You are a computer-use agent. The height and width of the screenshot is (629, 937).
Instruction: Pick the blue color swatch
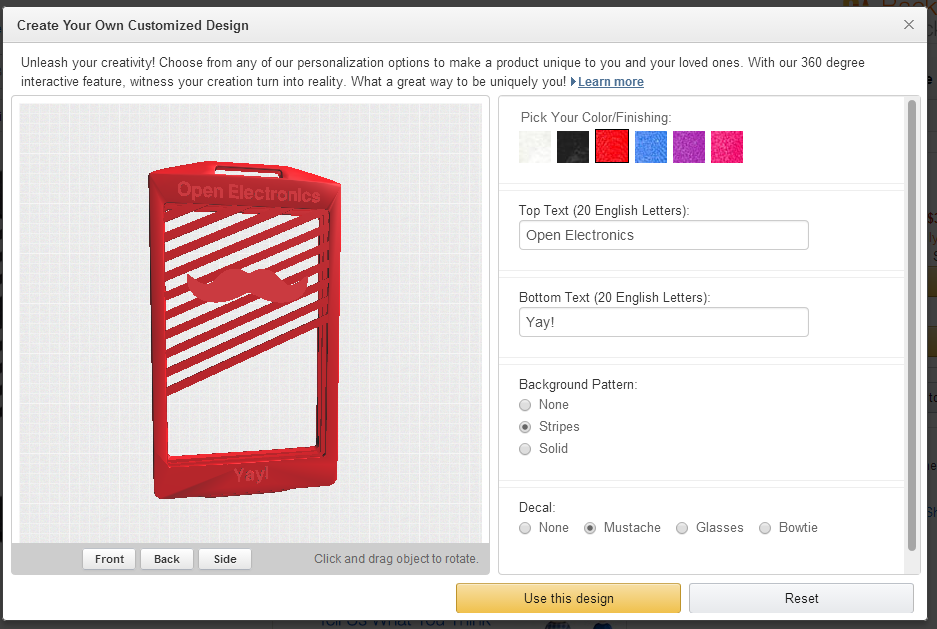click(x=651, y=147)
